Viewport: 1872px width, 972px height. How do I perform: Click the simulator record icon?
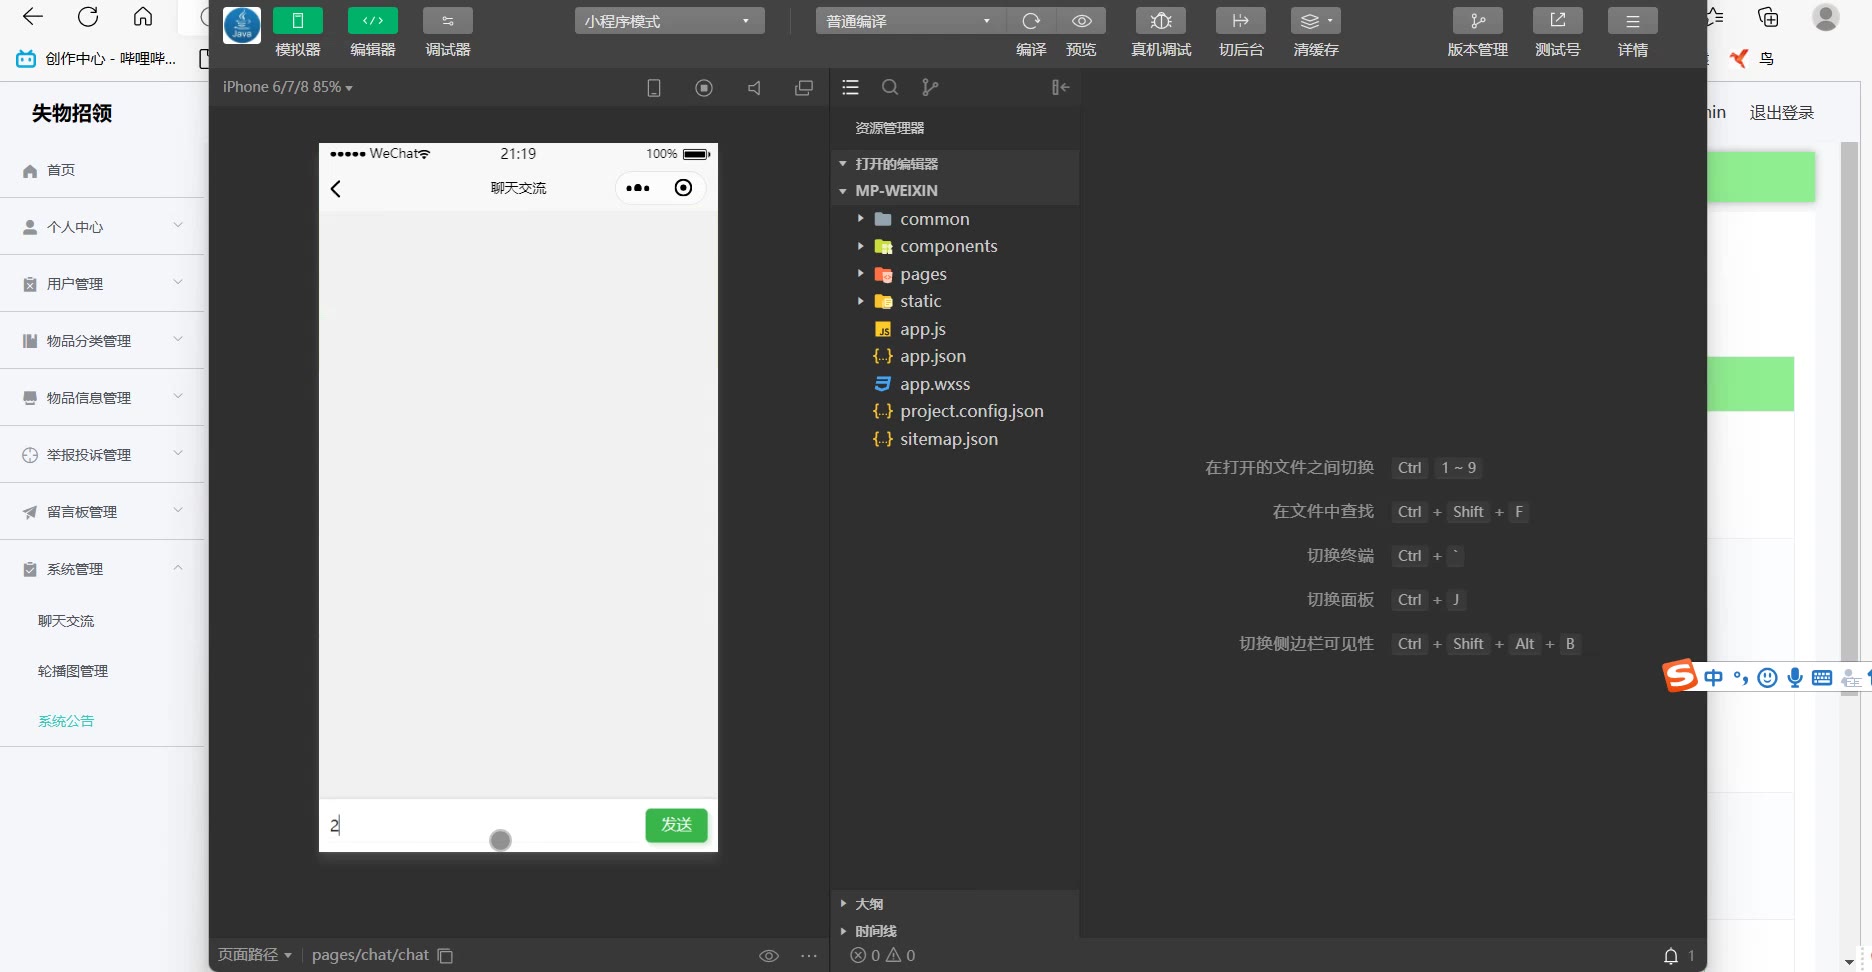coord(704,88)
